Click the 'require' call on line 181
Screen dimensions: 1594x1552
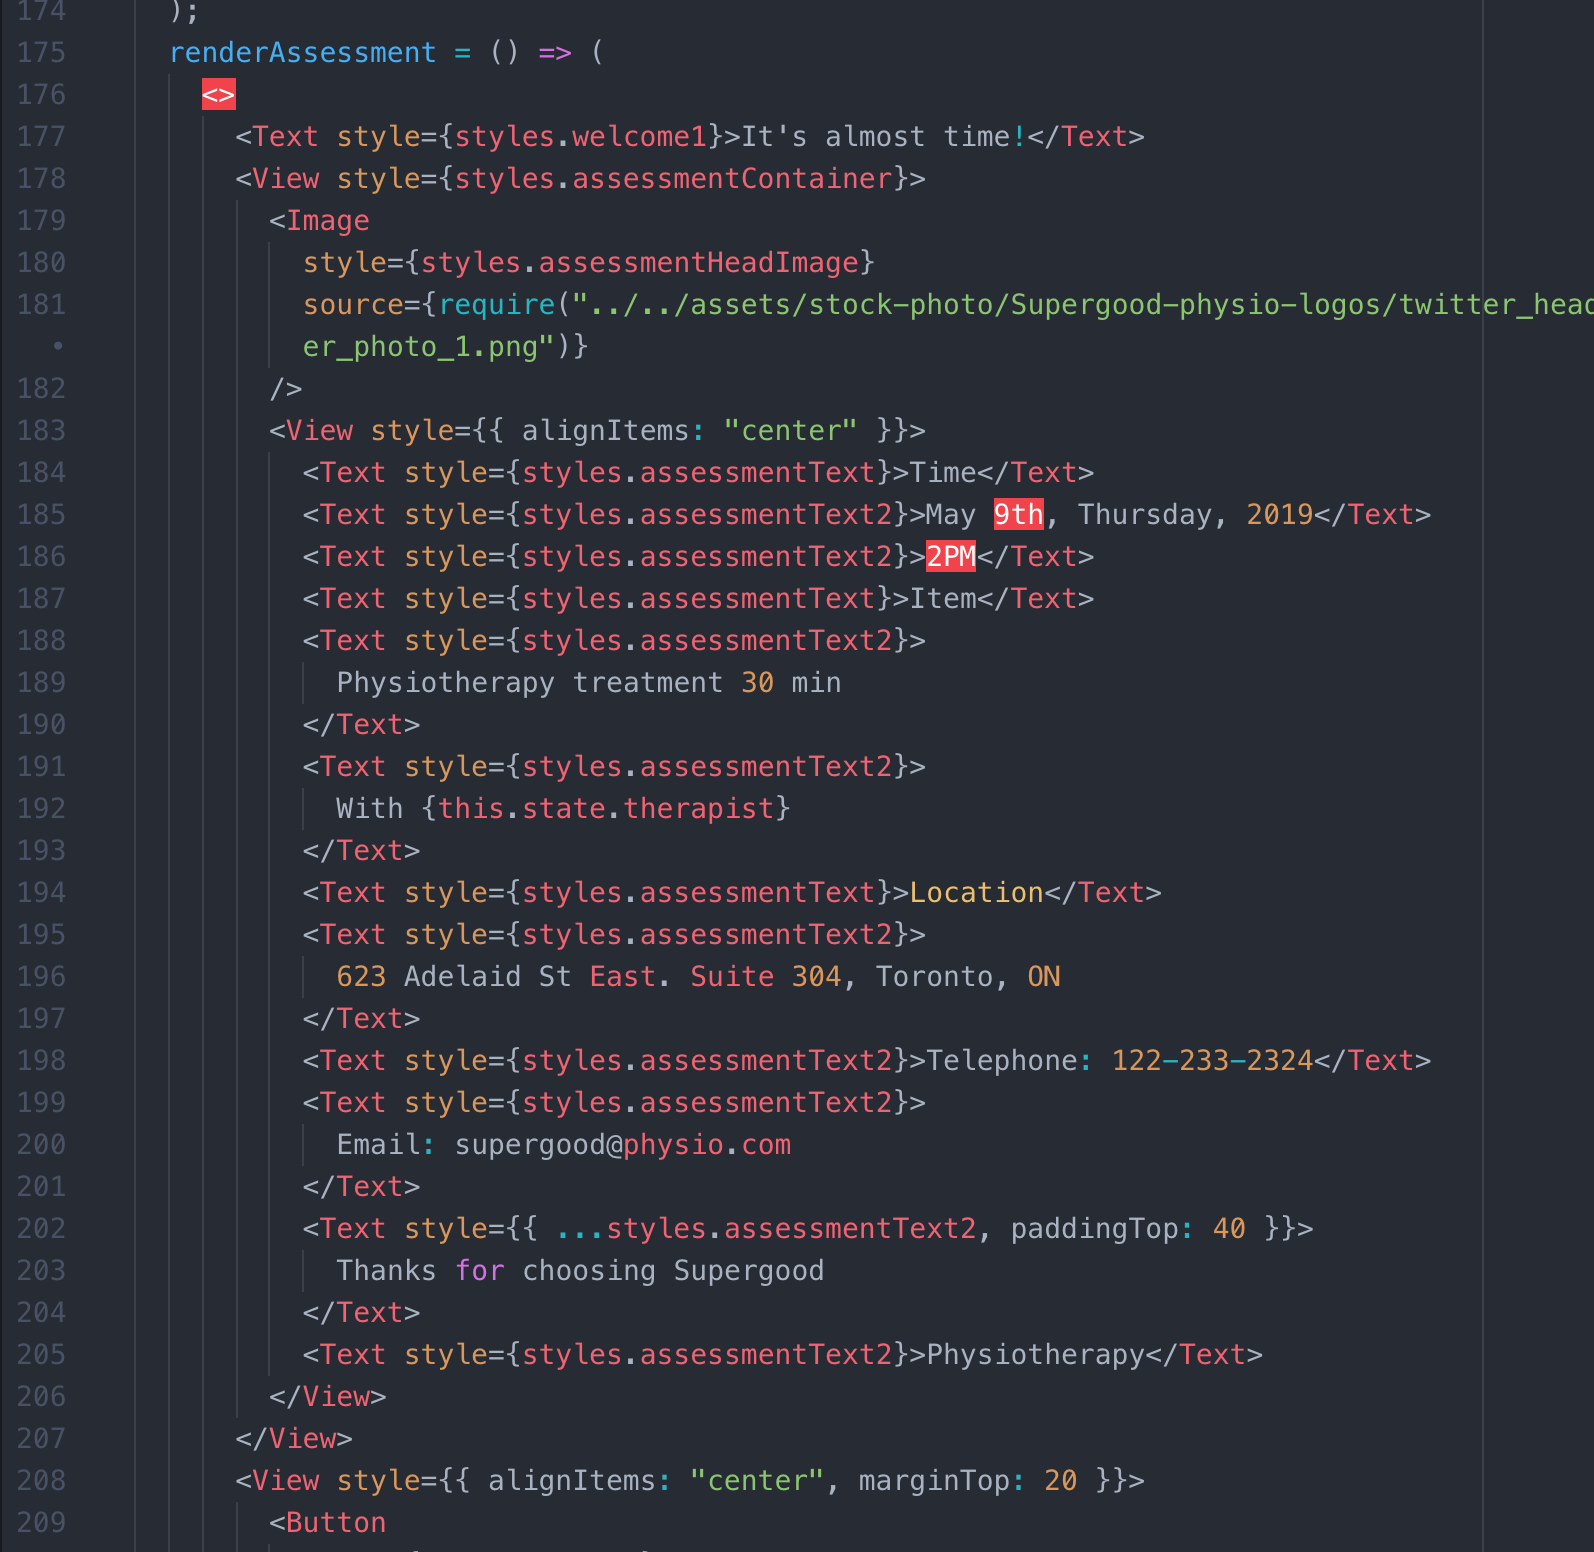point(497,305)
